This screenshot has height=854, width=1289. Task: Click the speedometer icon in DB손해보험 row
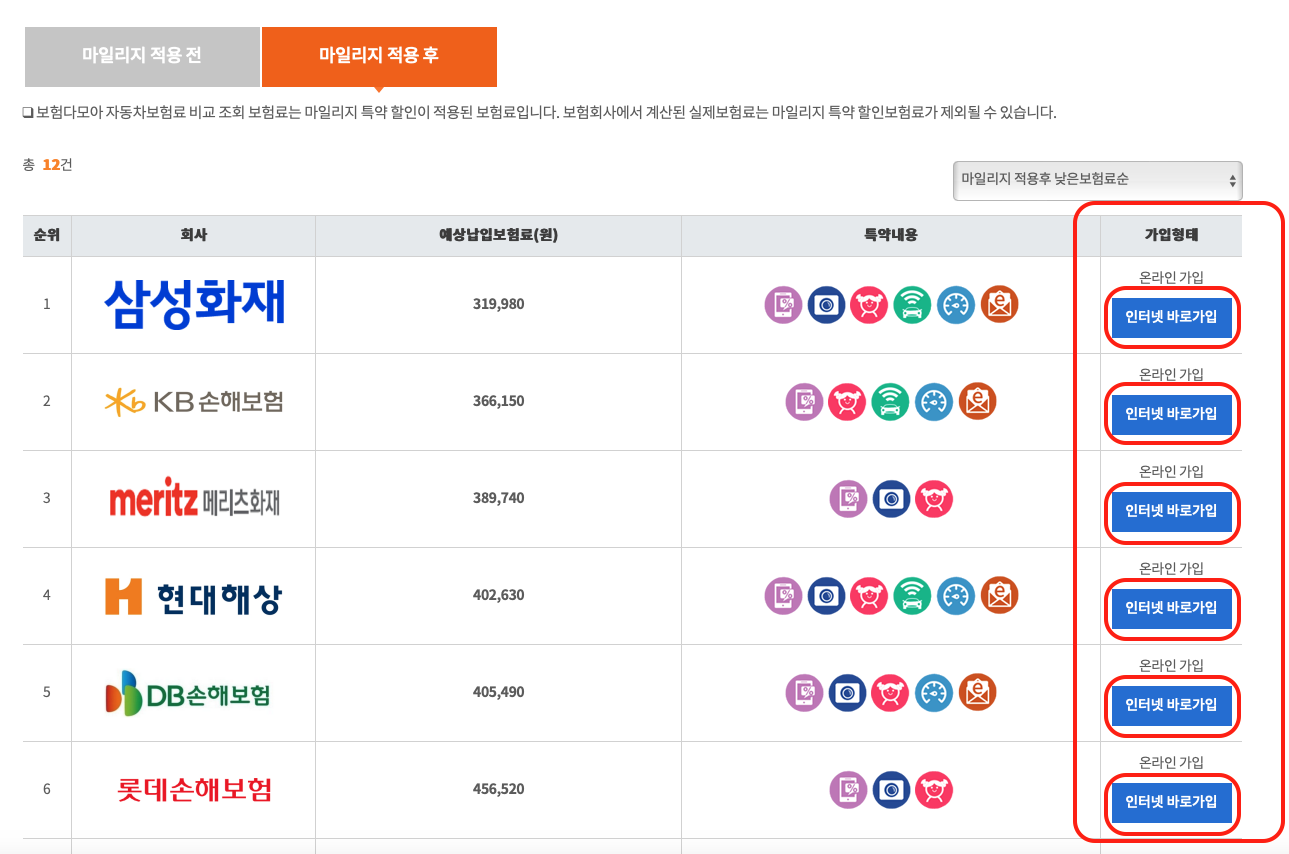[934, 693]
